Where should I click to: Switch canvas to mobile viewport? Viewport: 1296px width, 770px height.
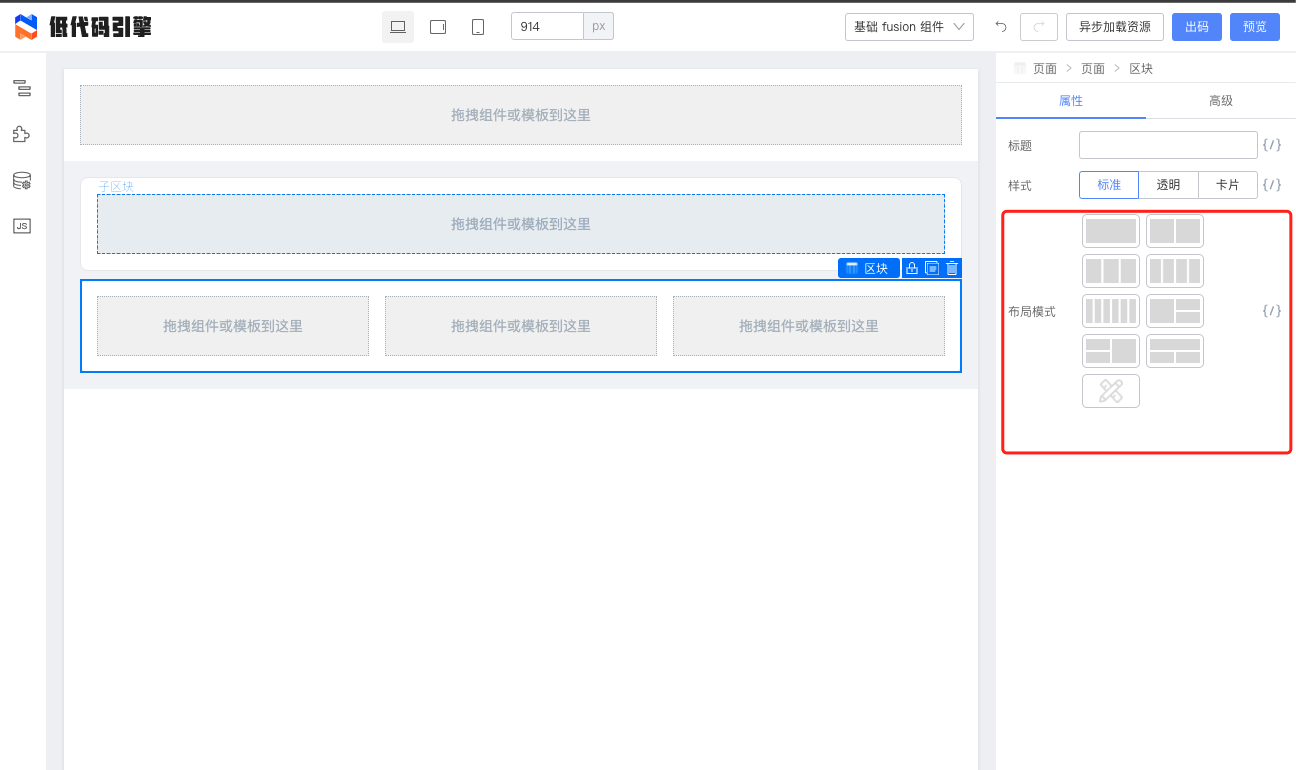click(x=477, y=27)
